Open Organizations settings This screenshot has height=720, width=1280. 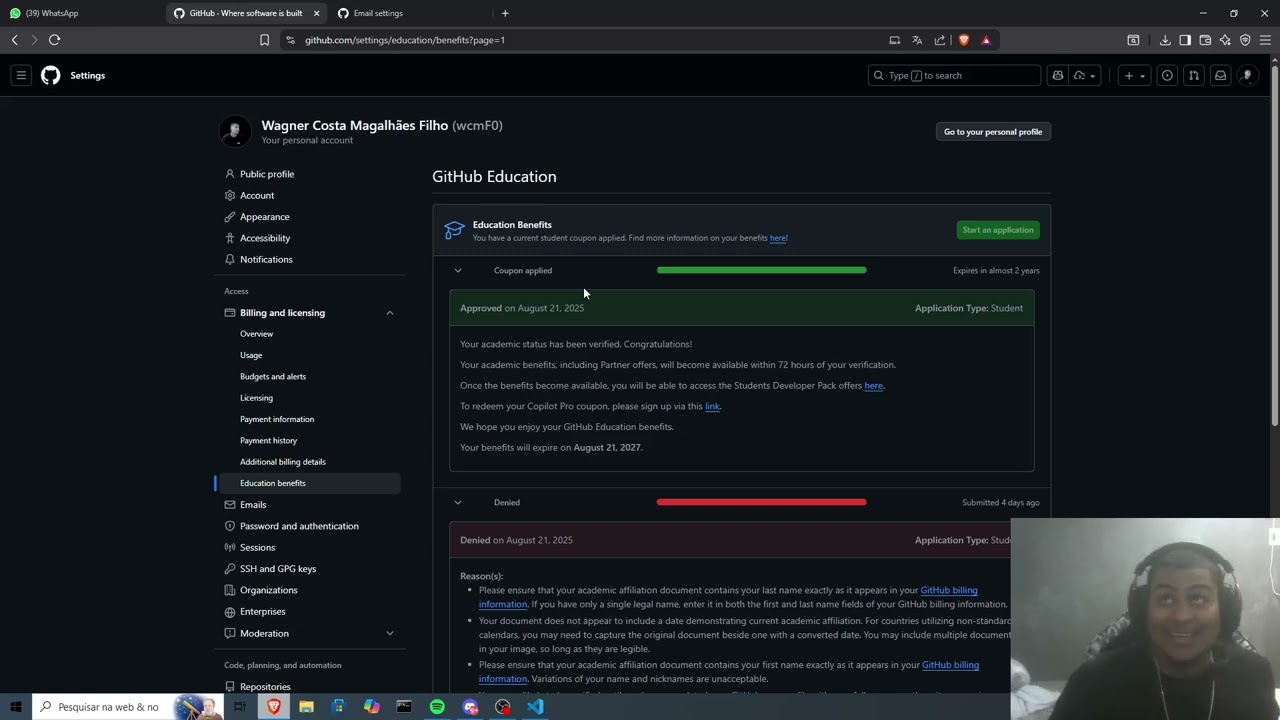(269, 590)
